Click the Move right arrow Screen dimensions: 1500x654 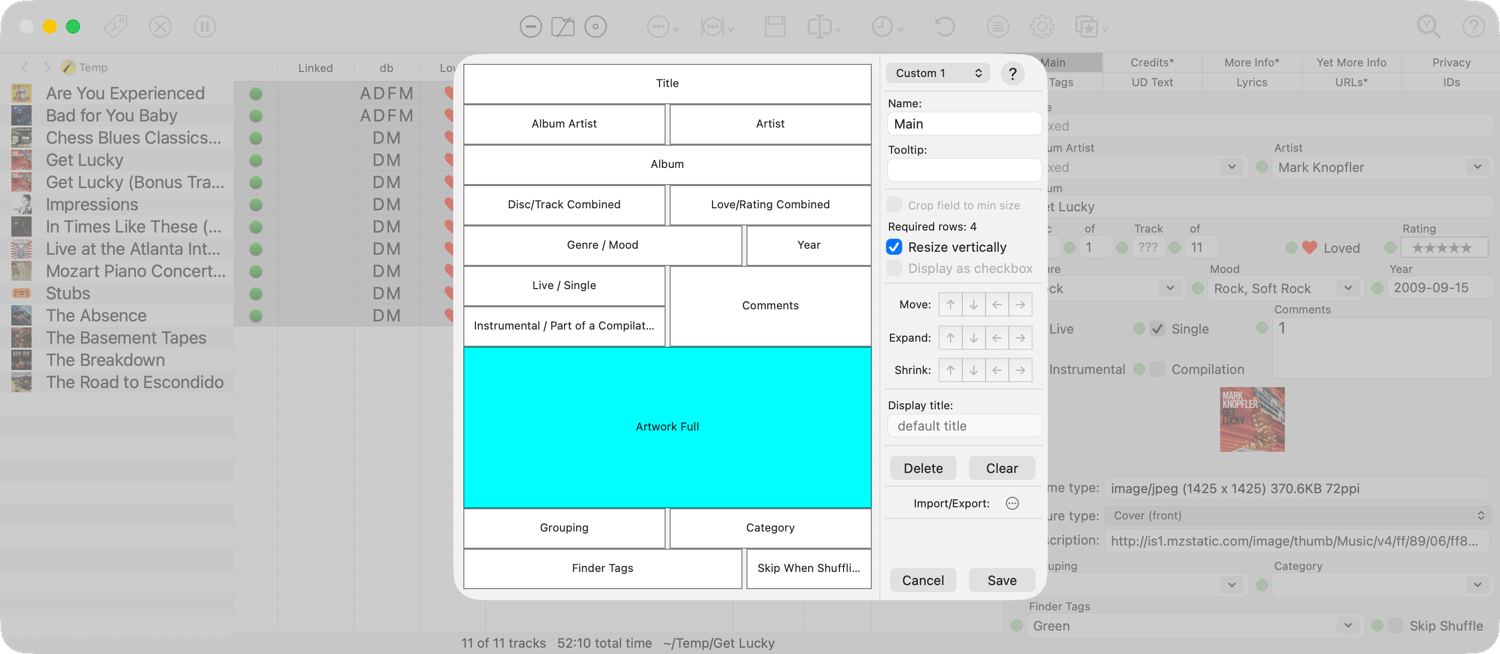(1020, 304)
